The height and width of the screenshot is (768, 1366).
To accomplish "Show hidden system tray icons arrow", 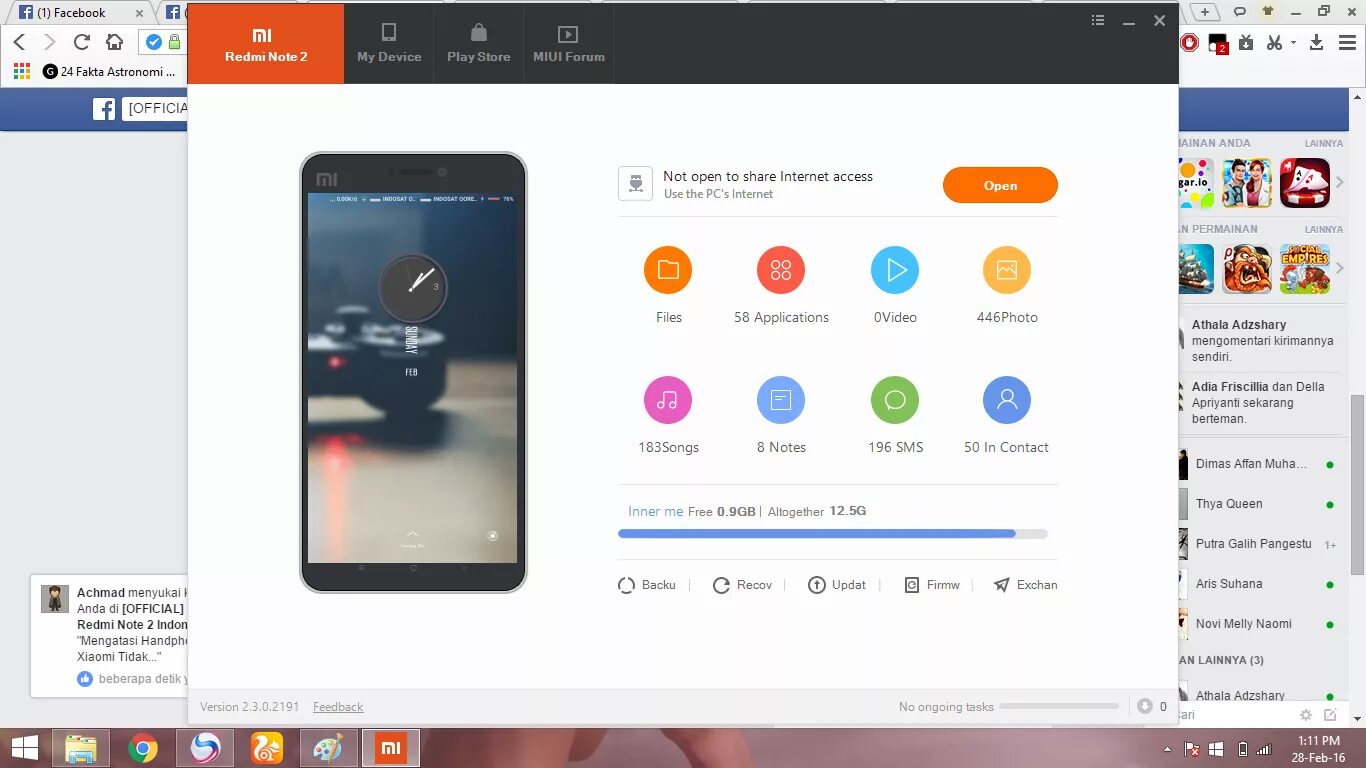I will tap(1167, 749).
